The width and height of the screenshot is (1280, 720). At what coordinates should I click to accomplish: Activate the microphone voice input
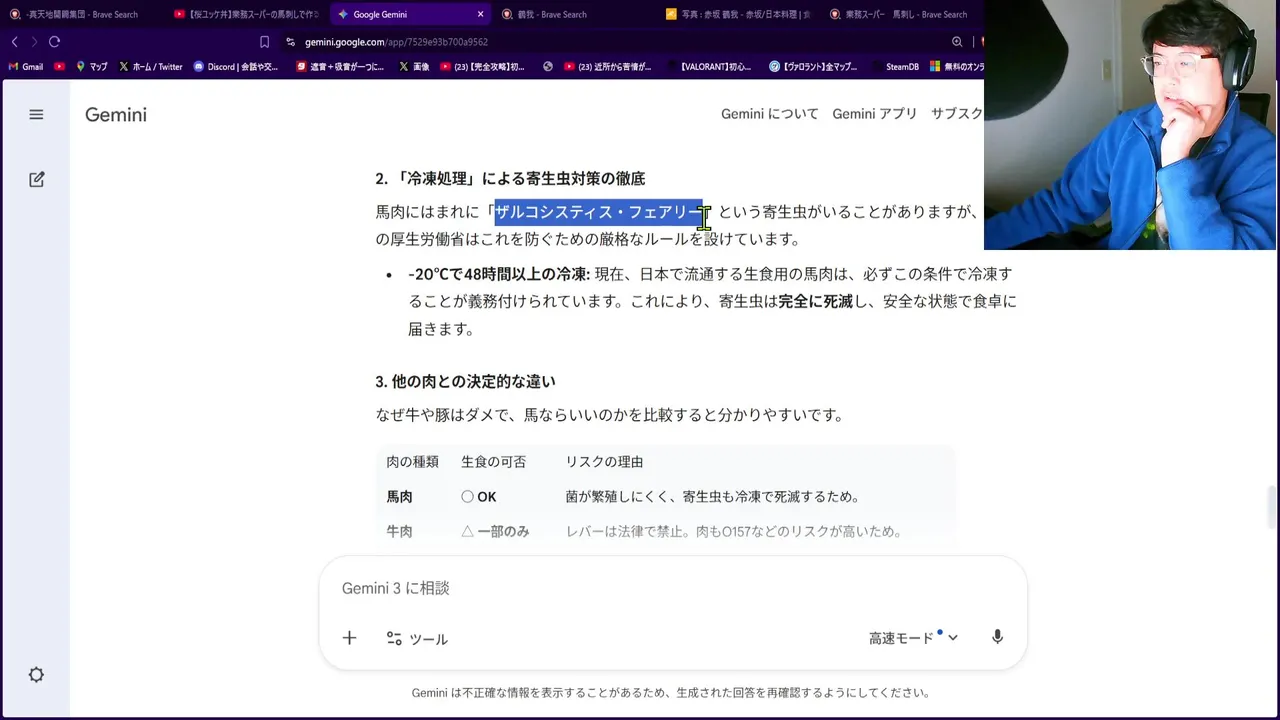click(x=997, y=637)
